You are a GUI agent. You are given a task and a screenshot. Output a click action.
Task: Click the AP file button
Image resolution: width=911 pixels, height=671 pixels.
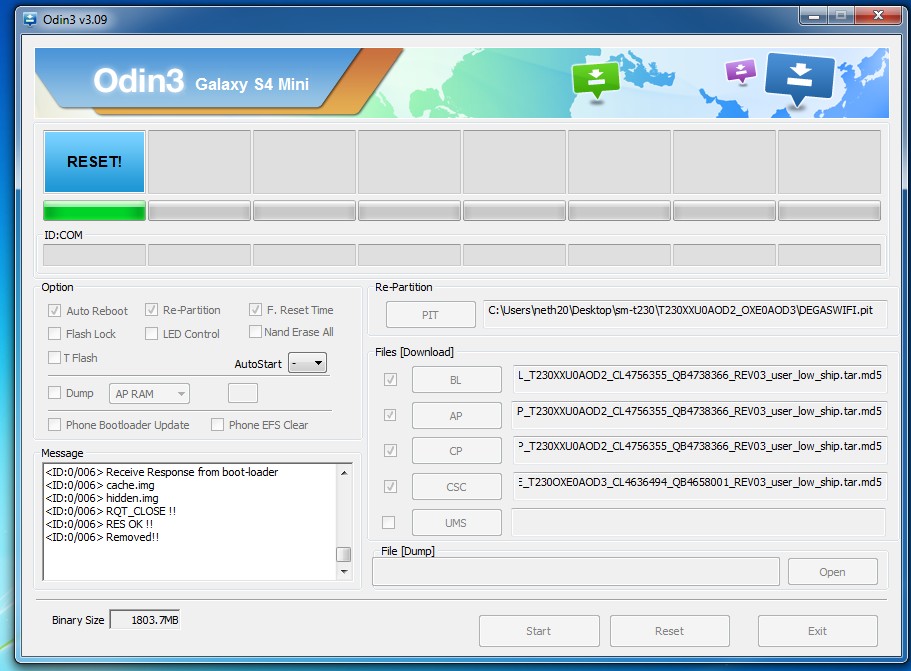tap(457, 415)
